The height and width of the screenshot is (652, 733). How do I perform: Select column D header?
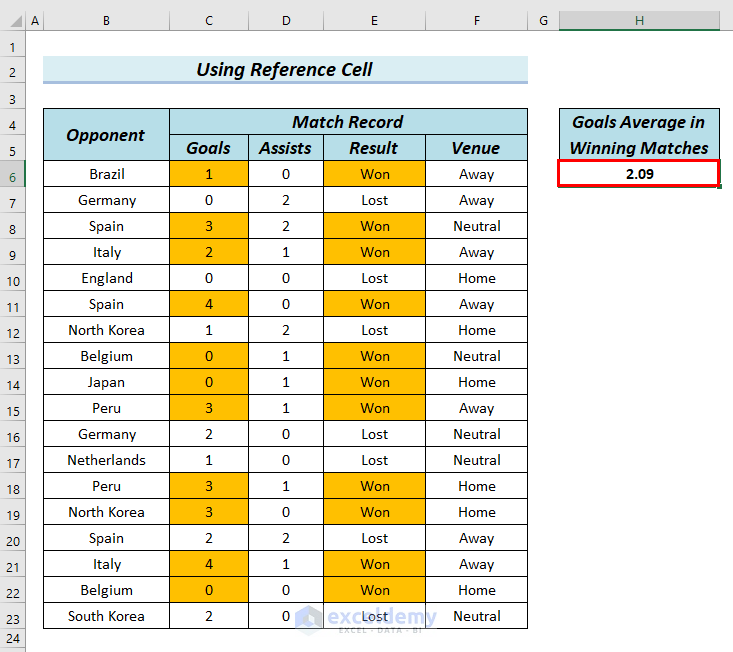(286, 21)
